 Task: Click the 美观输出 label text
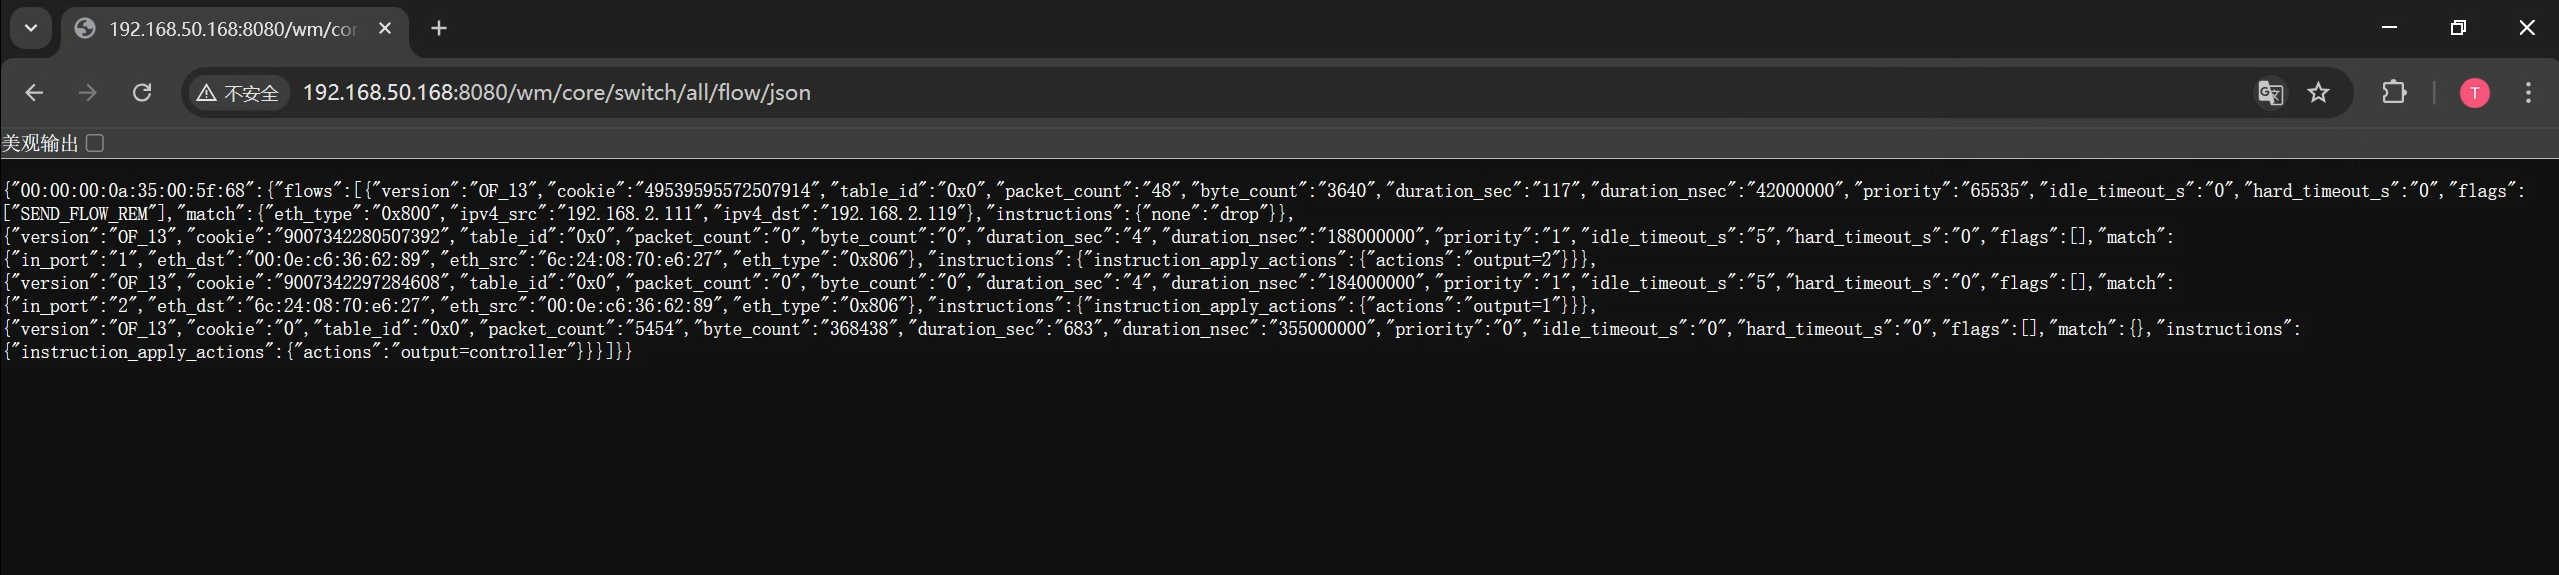[x=40, y=144]
